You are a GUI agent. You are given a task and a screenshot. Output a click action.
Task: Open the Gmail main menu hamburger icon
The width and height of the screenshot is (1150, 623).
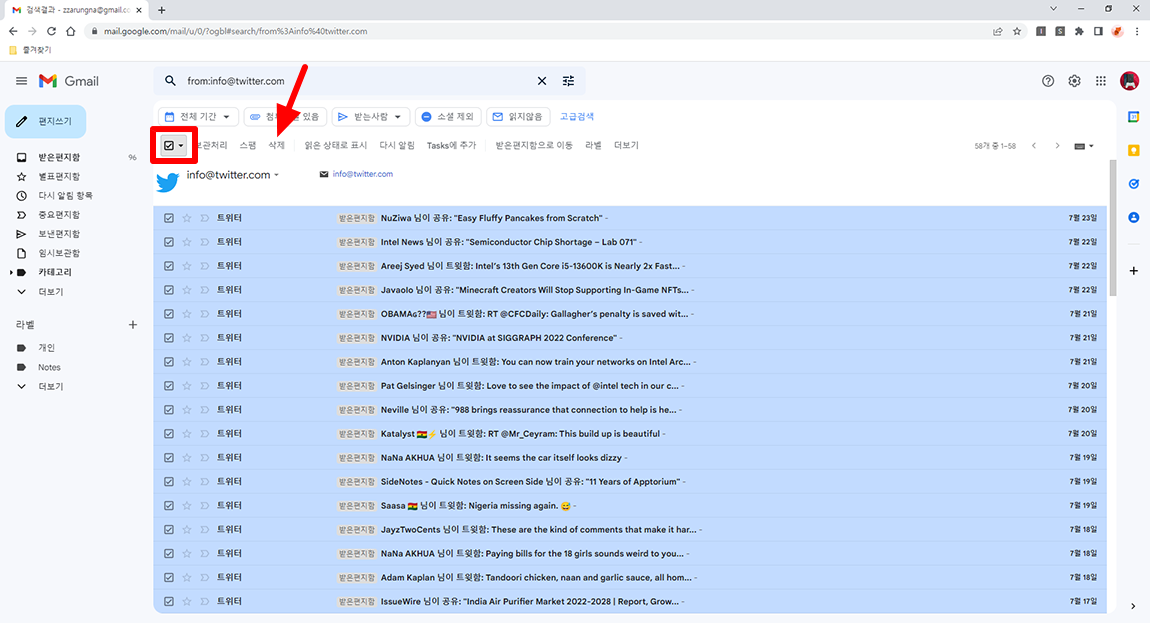pos(21,81)
